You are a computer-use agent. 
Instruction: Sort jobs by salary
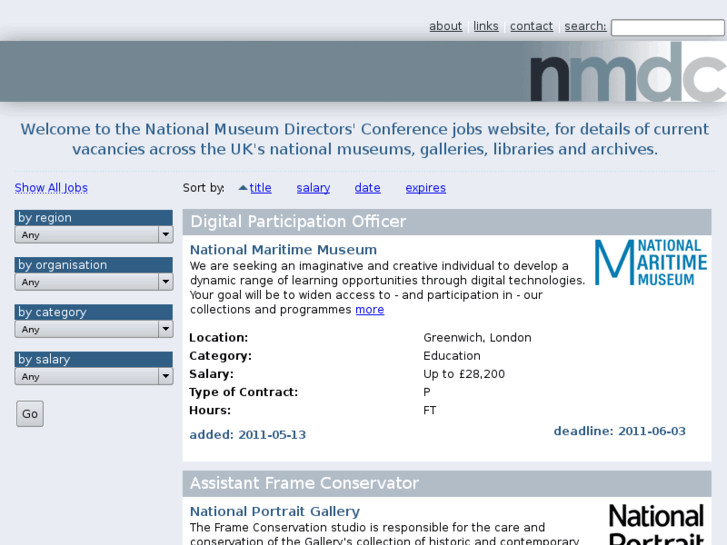(313, 188)
